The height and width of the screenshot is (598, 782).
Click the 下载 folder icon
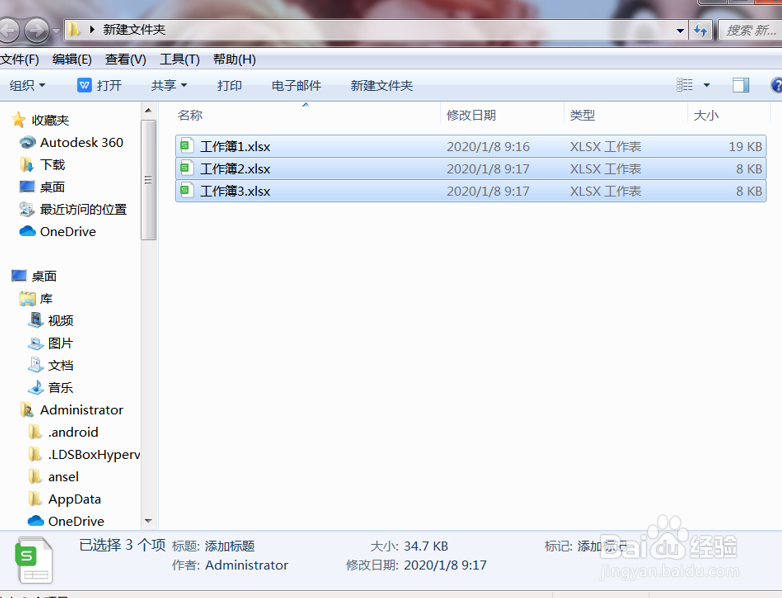[27, 165]
